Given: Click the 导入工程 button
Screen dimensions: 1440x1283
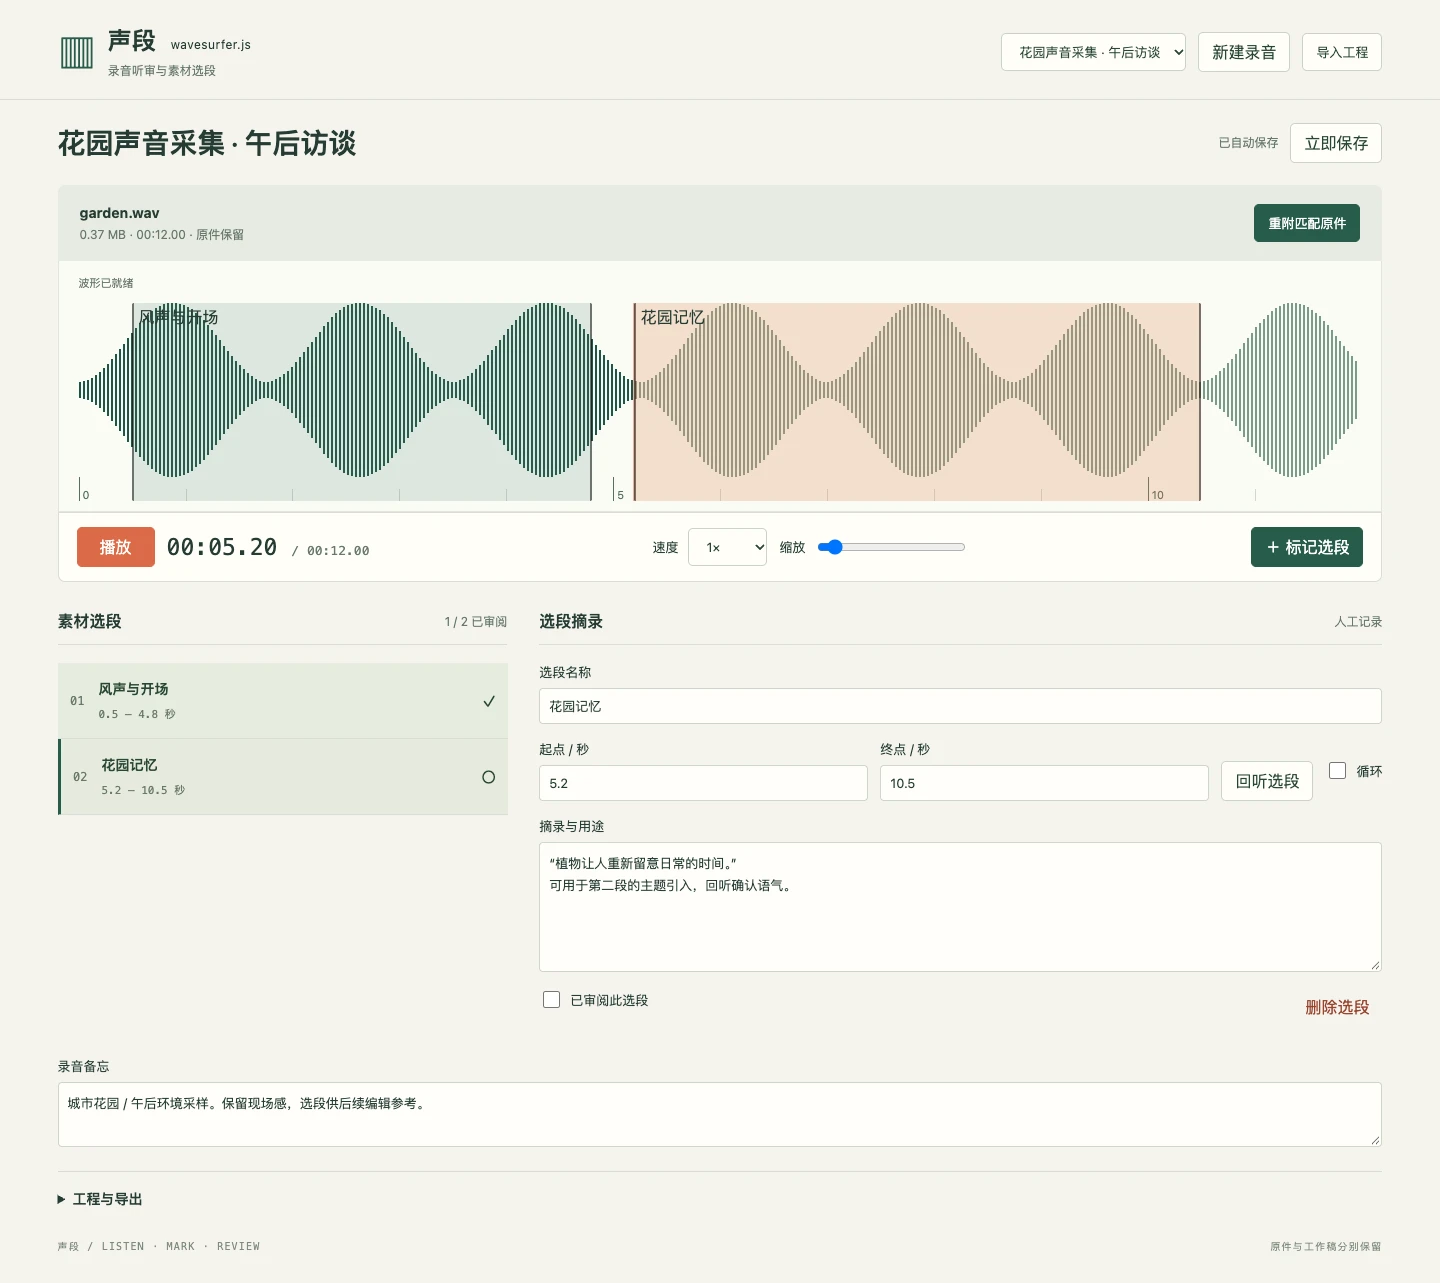Looking at the screenshot, I should (1342, 52).
